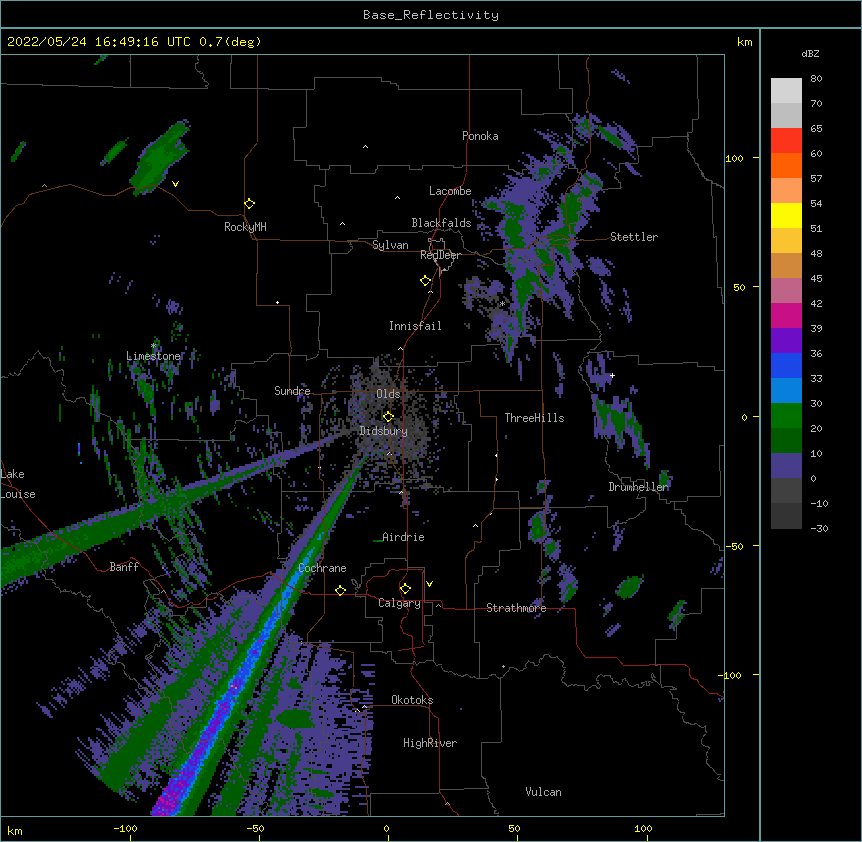Click the Innisfail city label
Viewport: 862px width, 842px height.
click(415, 326)
